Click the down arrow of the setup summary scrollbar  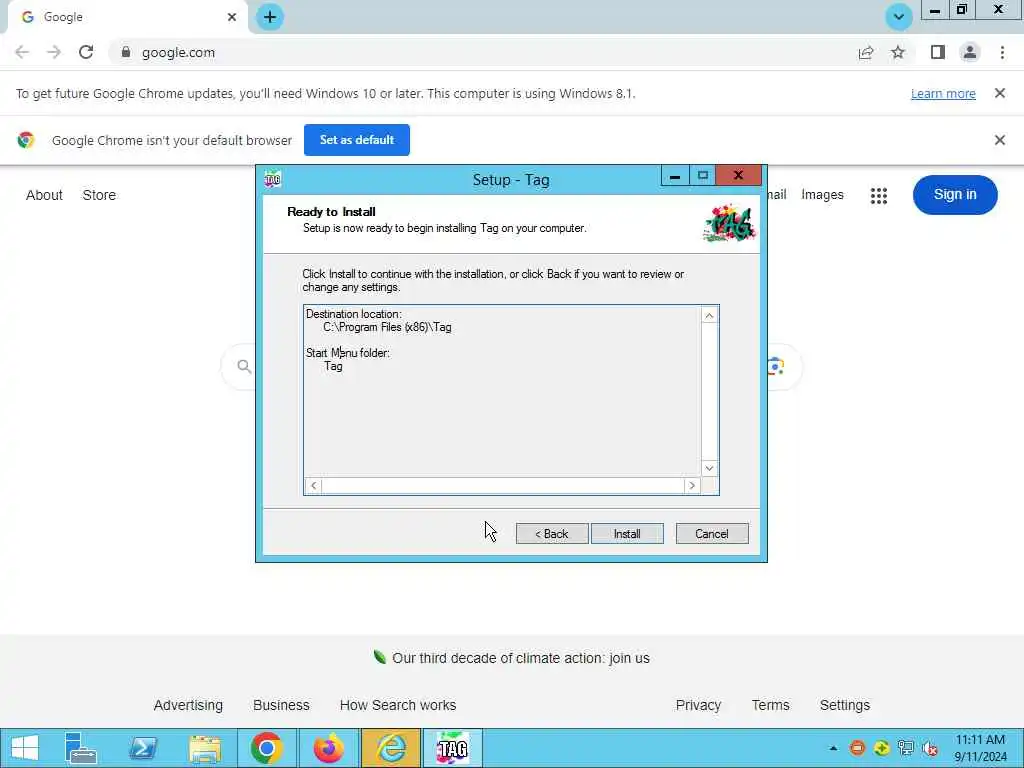coord(709,468)
